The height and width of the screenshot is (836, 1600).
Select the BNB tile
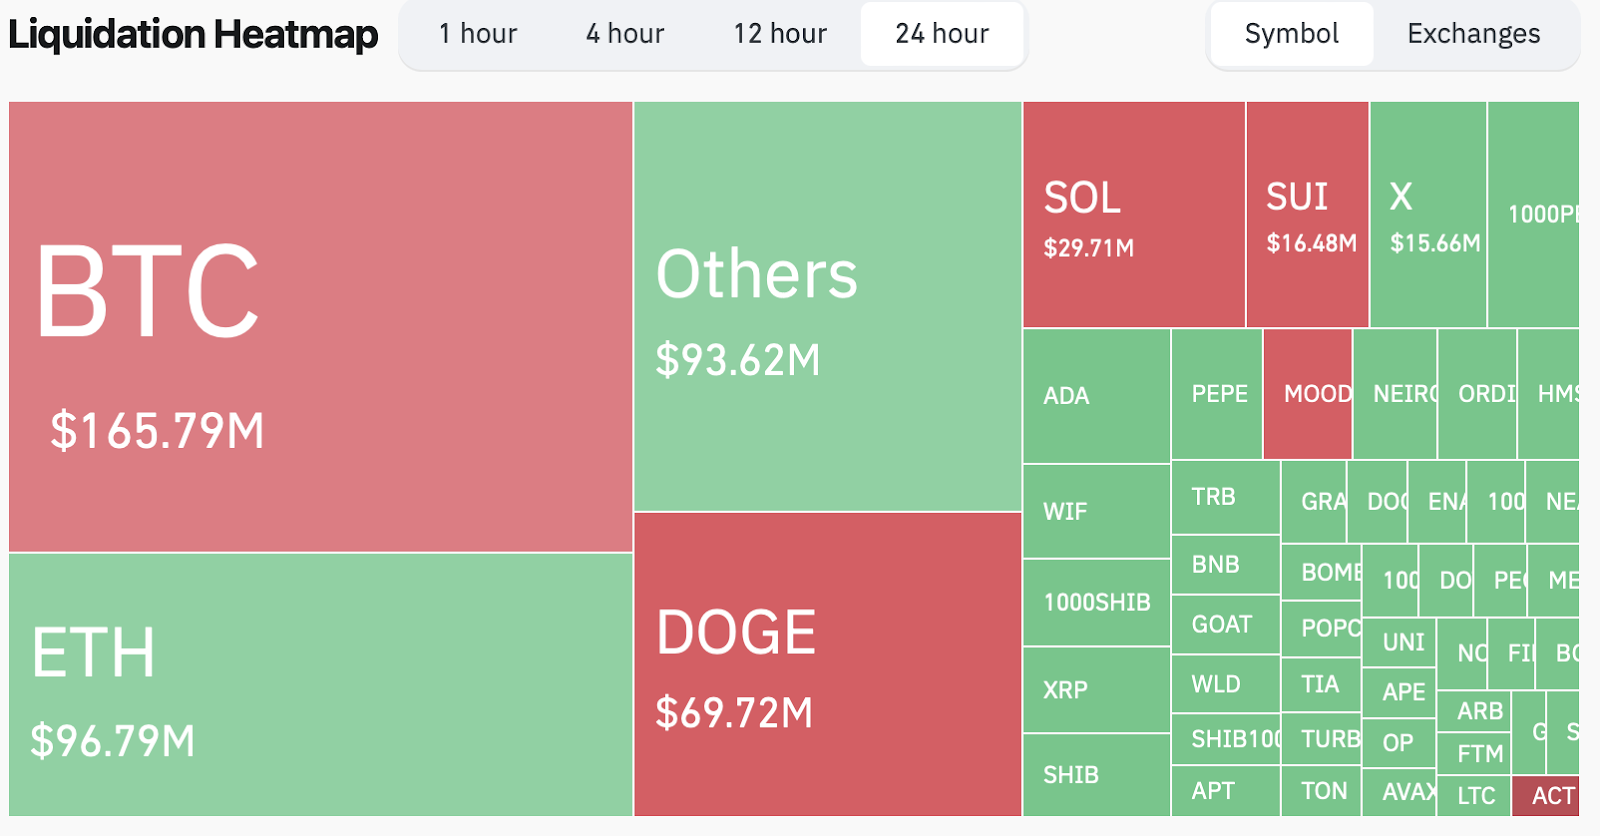[1226, 565]
